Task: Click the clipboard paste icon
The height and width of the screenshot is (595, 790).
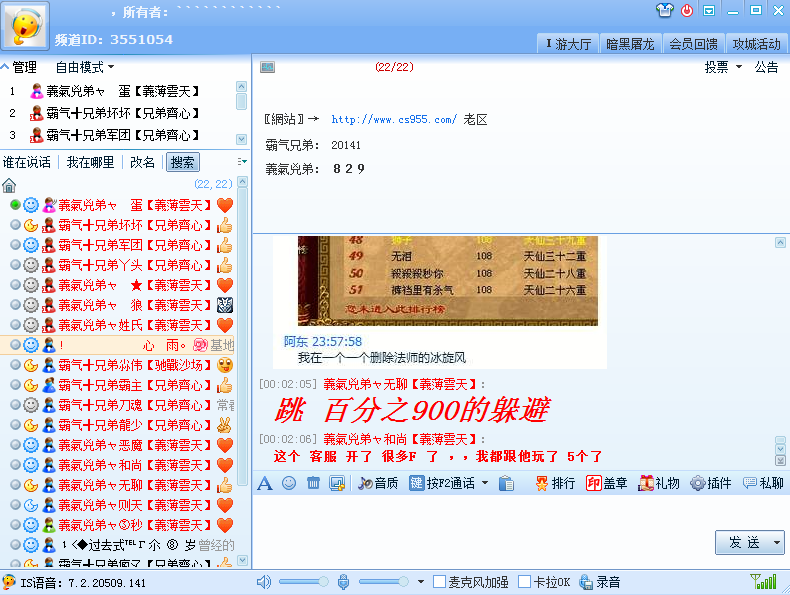Action: pyautogui.click(x=506, y=484)
